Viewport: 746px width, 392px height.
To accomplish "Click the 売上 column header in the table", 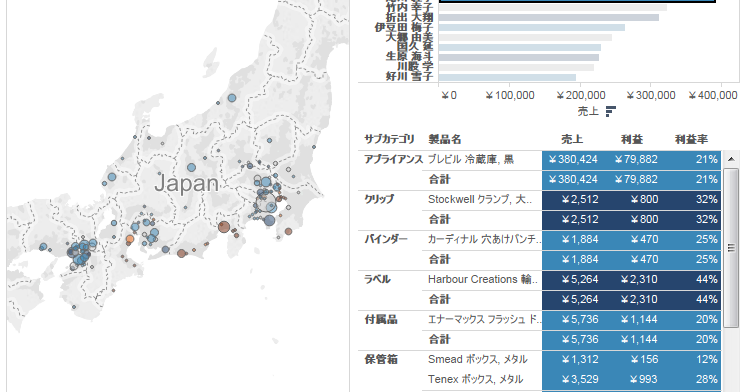I will click(572, 139).
